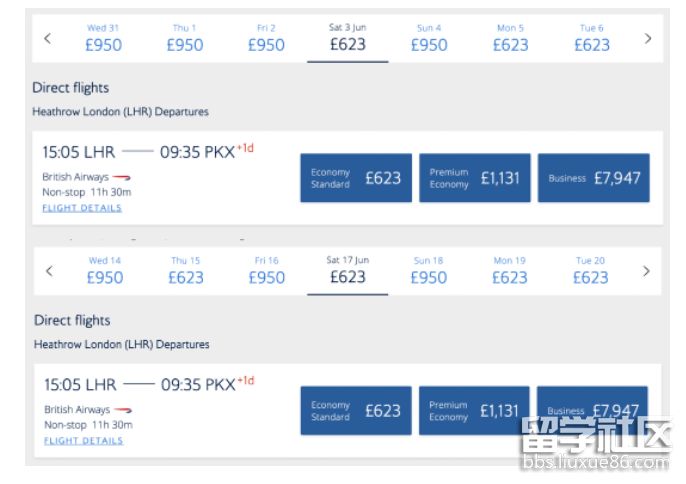Viewport: 686px width, 484px height.
Task: Choose Sat 3 Jun selected date
Action: [x=347, y=38]
